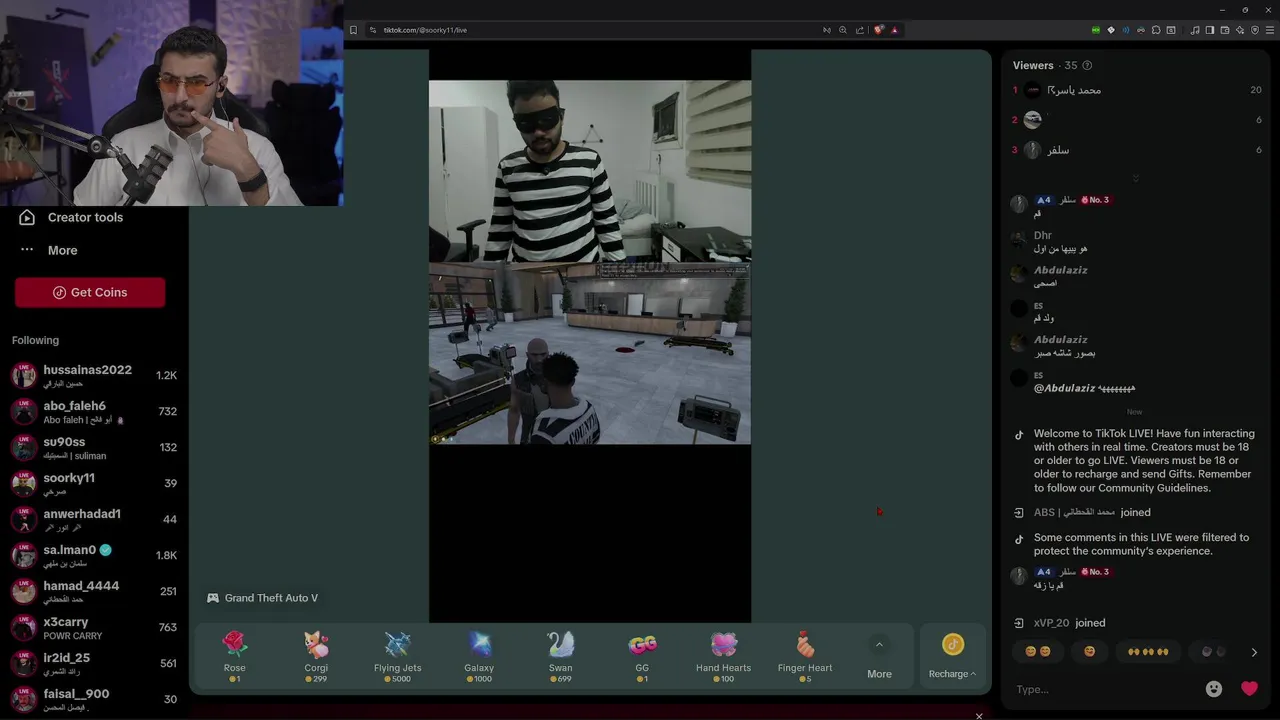Screen dimensions: 1280x720
Task: Open Creator tools in the sidebar
Action: pos(85,217)
